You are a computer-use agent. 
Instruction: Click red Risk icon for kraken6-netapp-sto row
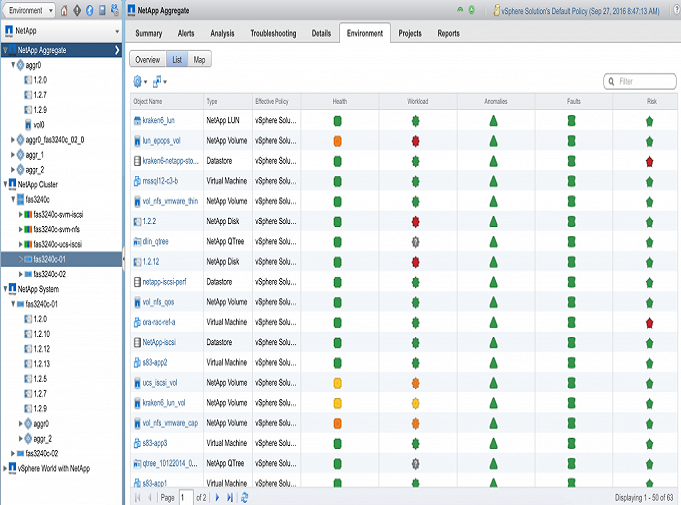tap(649, 160)
